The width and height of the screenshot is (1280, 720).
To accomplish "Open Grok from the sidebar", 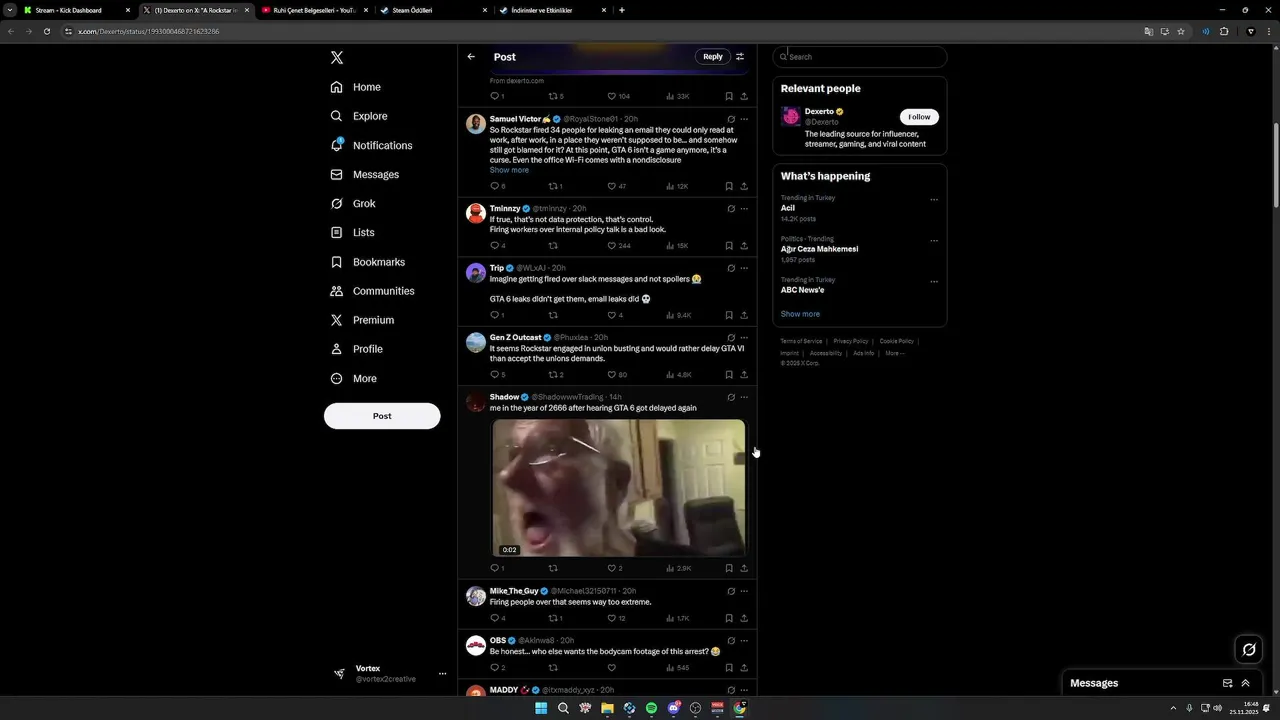I will [353, 203].
